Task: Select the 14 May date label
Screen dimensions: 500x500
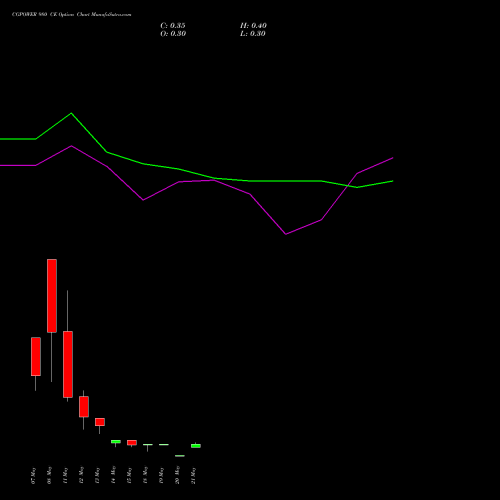Action: point(113,476)
